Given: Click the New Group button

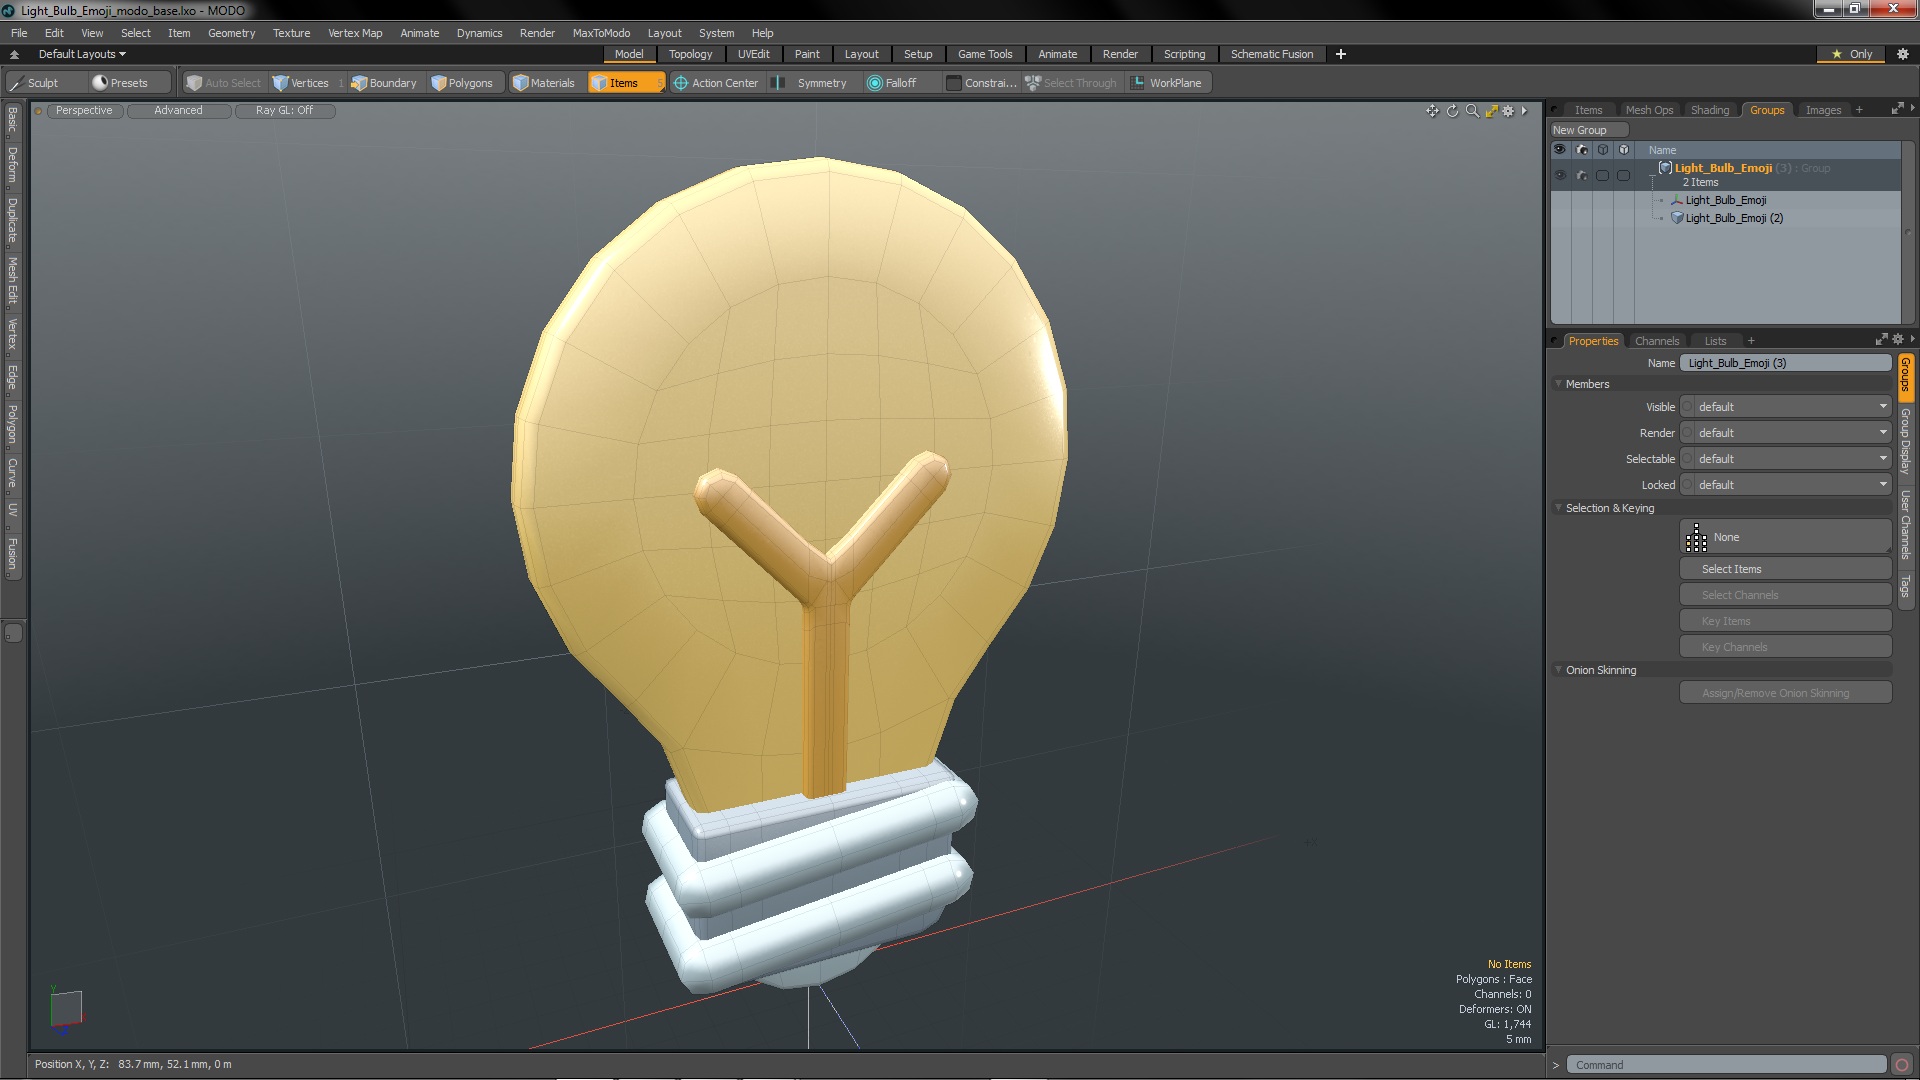Looking at the screenshot, I should click(1588, 130).
